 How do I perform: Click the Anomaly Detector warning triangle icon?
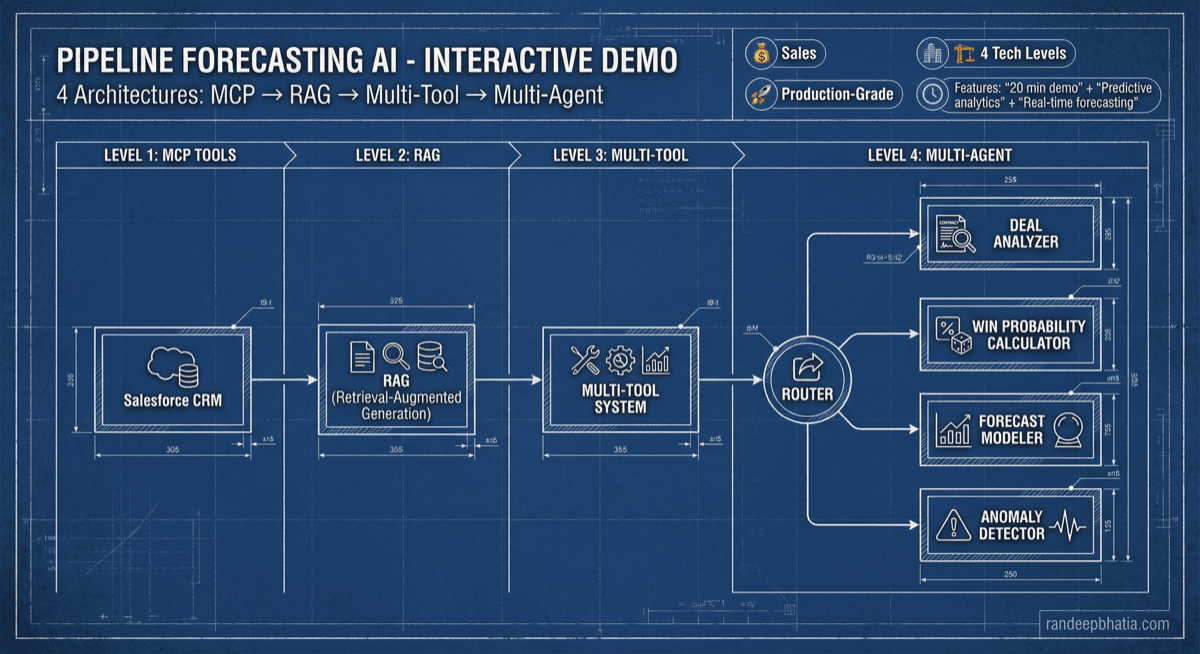pyautogui.click(x=951, y=526)
